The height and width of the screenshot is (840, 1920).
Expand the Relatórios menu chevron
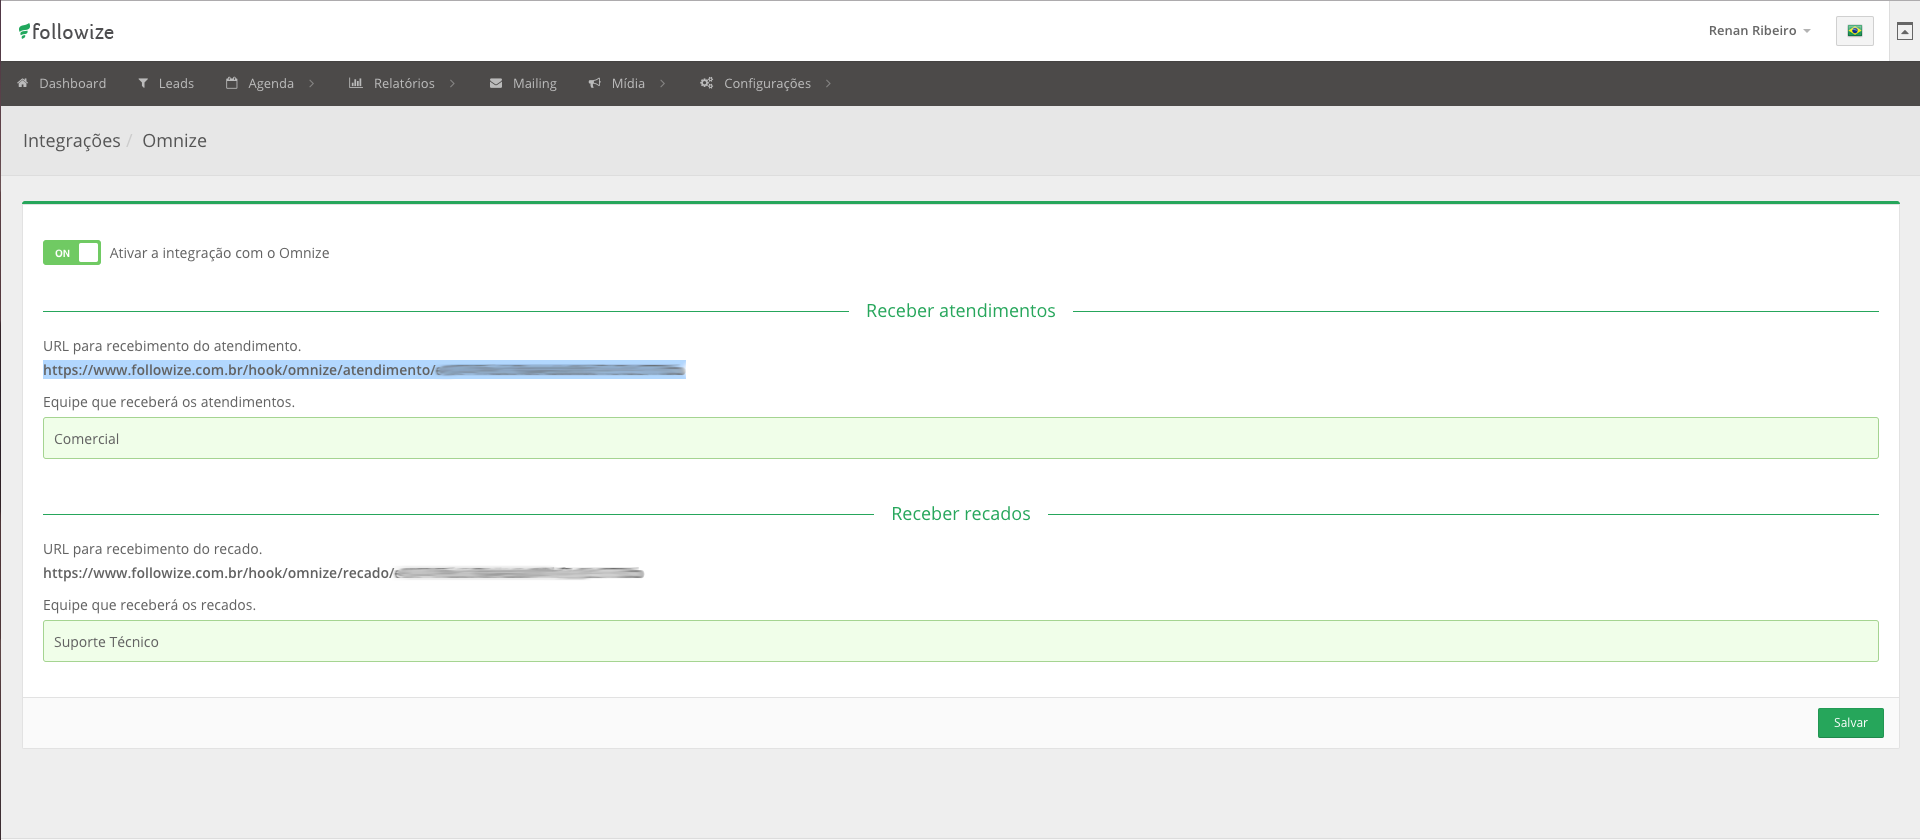[x=452, y=83]
